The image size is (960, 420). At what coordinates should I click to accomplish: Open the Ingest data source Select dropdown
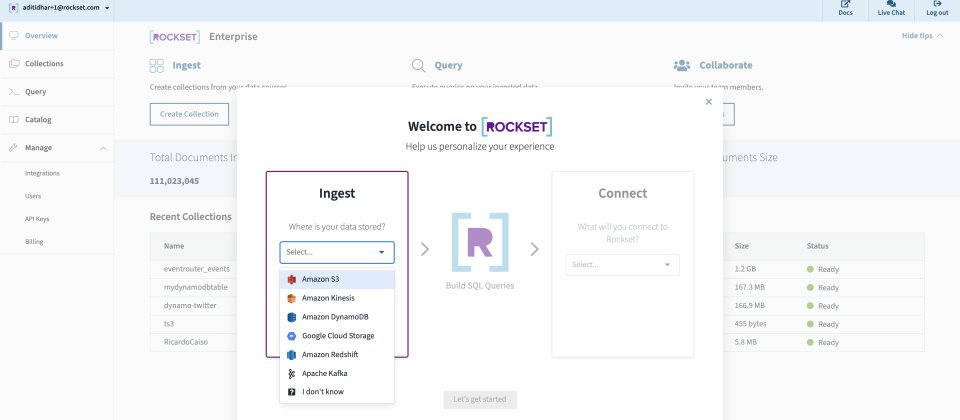(337, 252)
